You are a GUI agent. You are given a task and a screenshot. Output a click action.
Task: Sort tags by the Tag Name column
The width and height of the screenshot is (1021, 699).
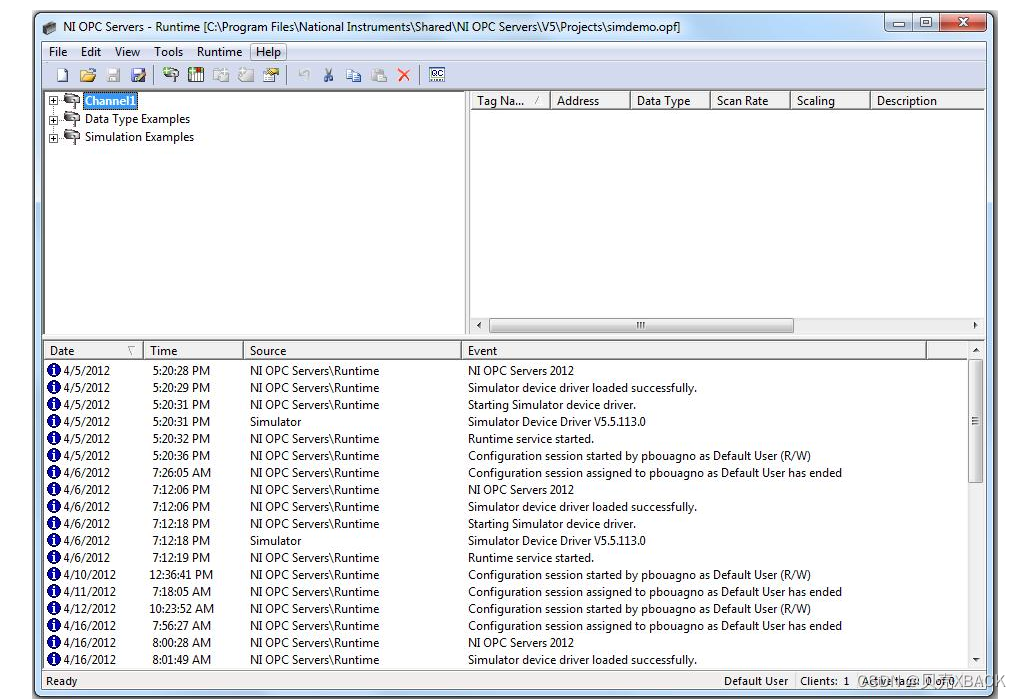[x=510, y=100]
